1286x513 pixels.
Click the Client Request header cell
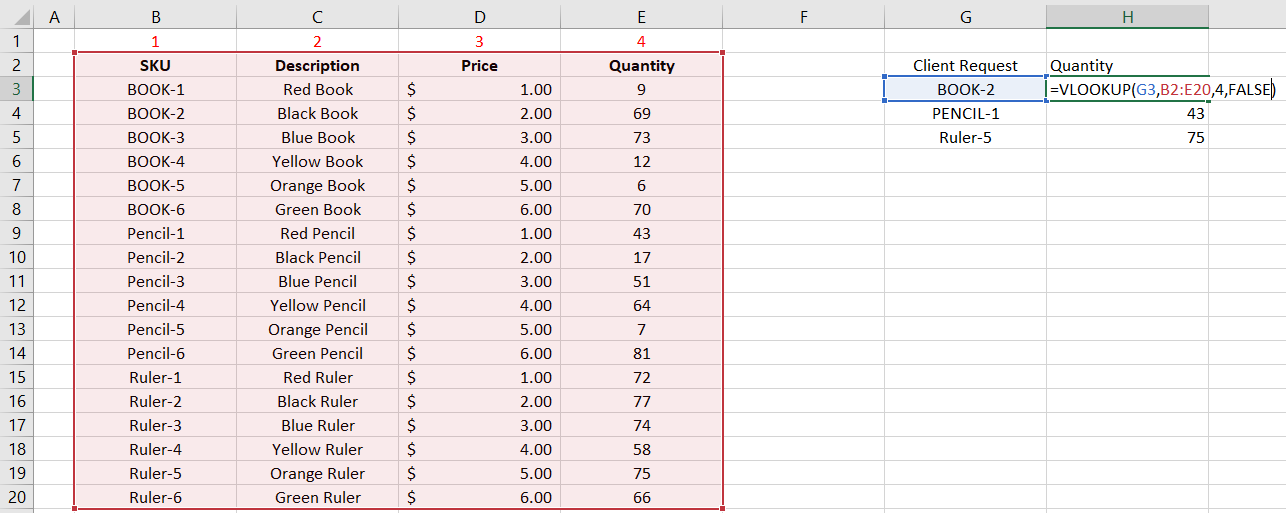click(x=965, y=65)
